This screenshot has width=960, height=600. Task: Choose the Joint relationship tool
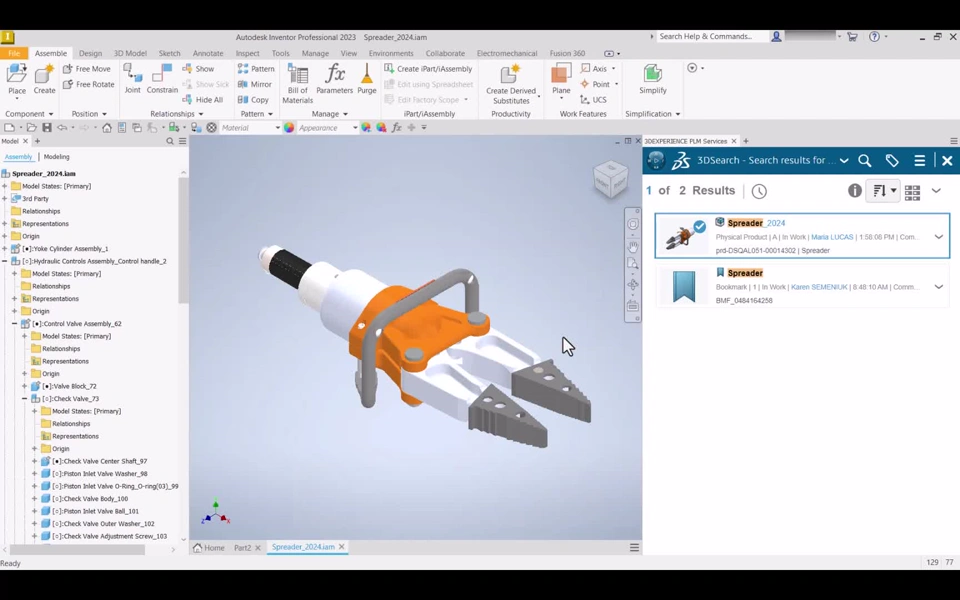click(x=132, y=80)
